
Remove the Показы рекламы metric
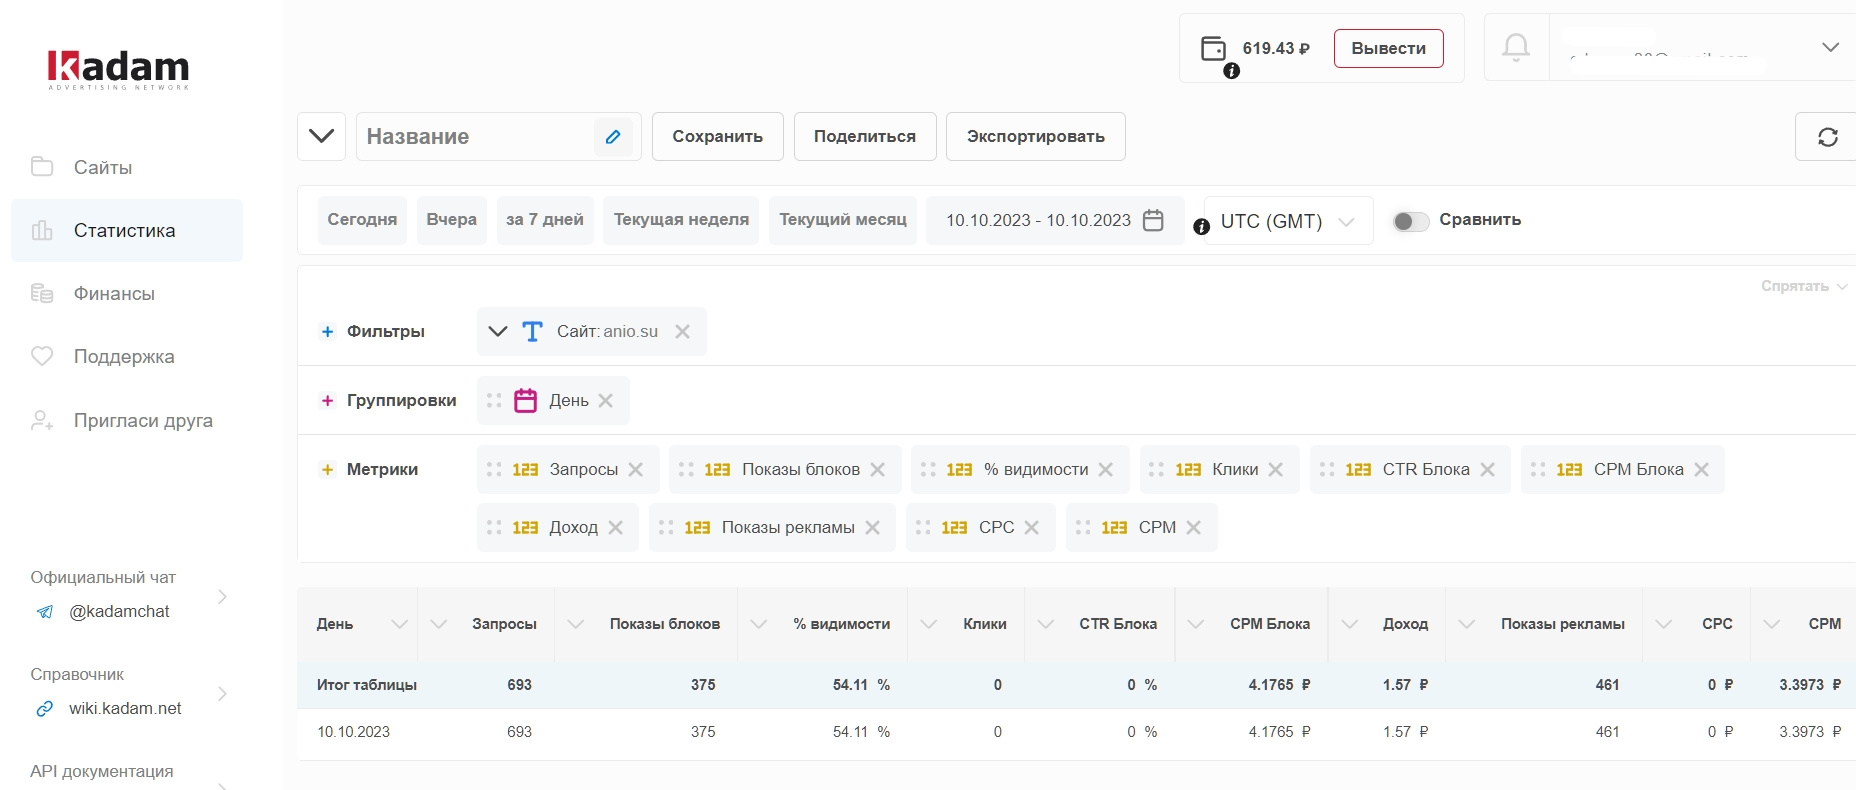pos(873,527)
